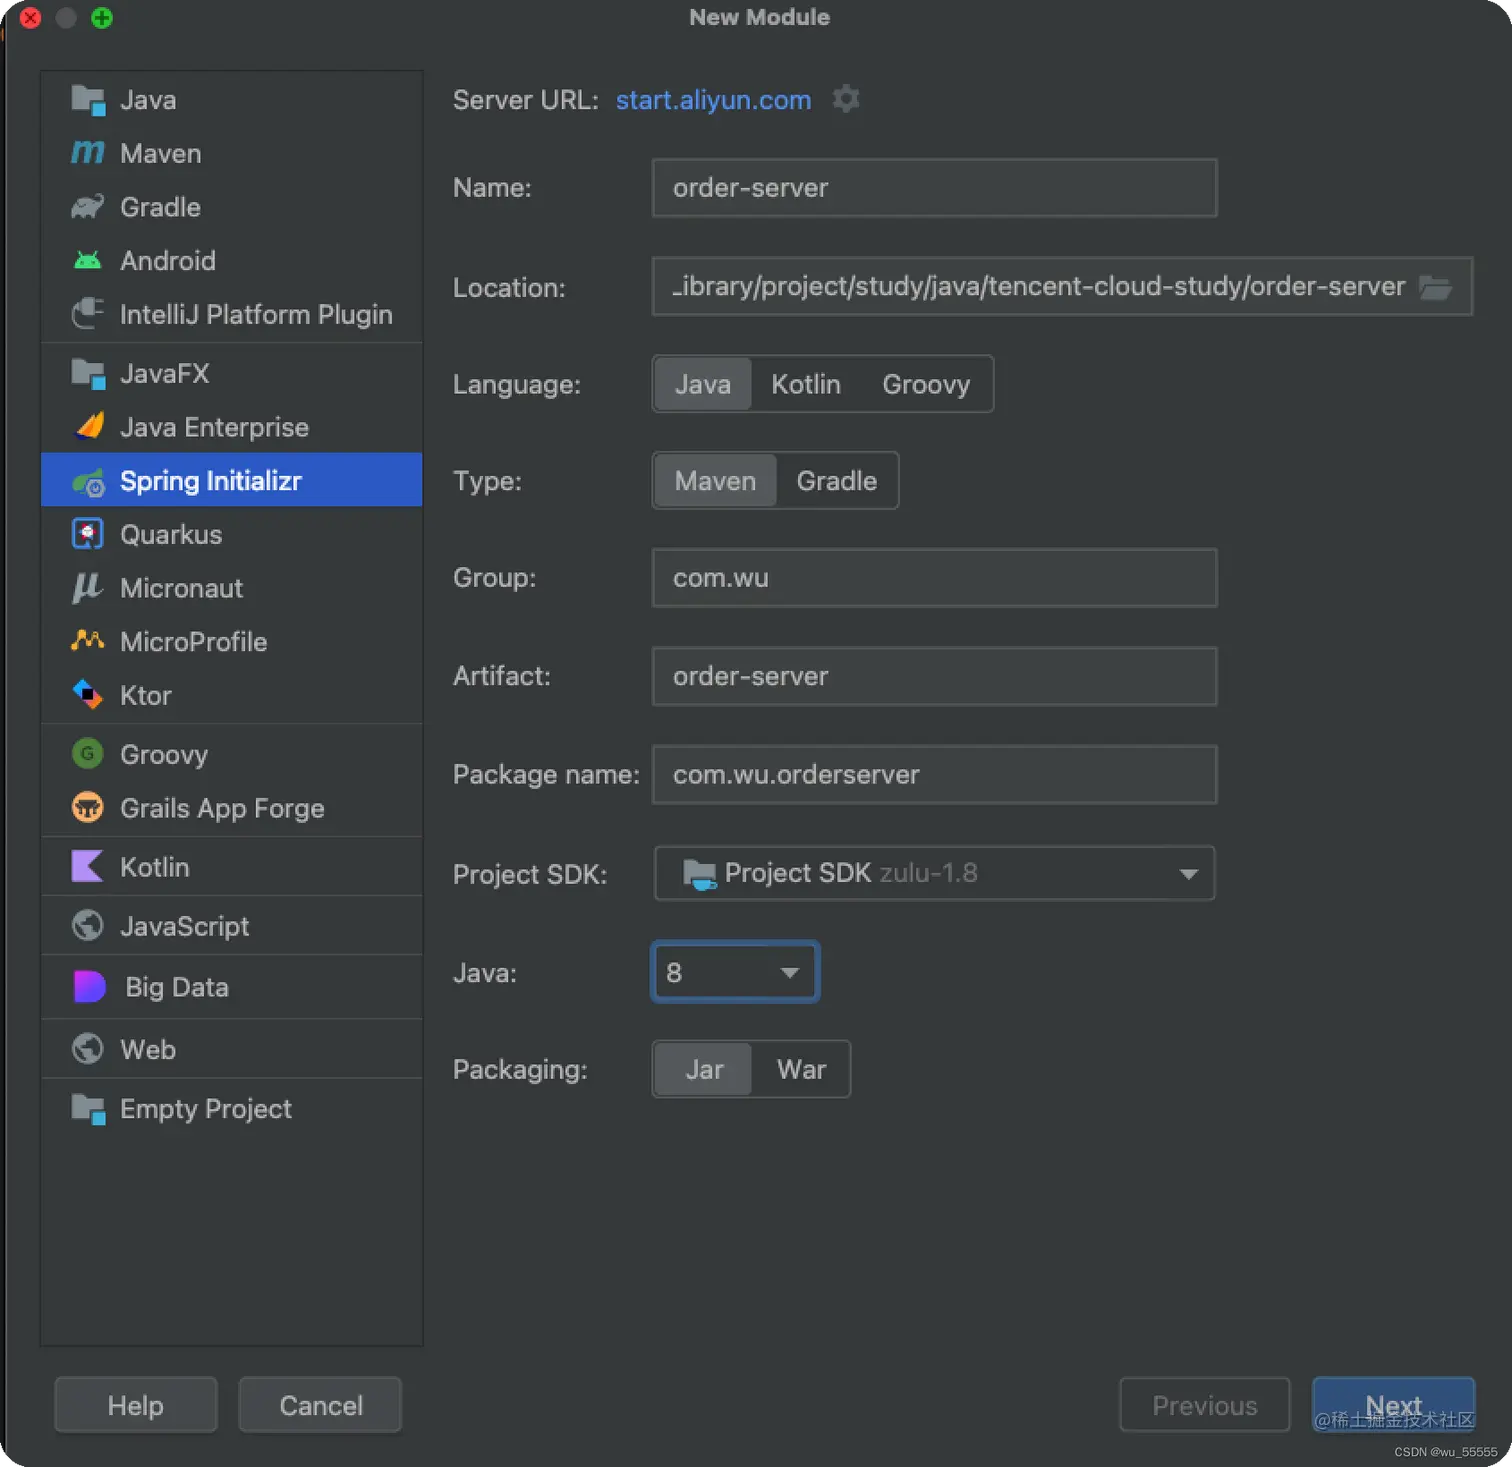Viewport: 1512px width, 1467px height.
Task: Click the Group input field
Action: tap(934, 578)
